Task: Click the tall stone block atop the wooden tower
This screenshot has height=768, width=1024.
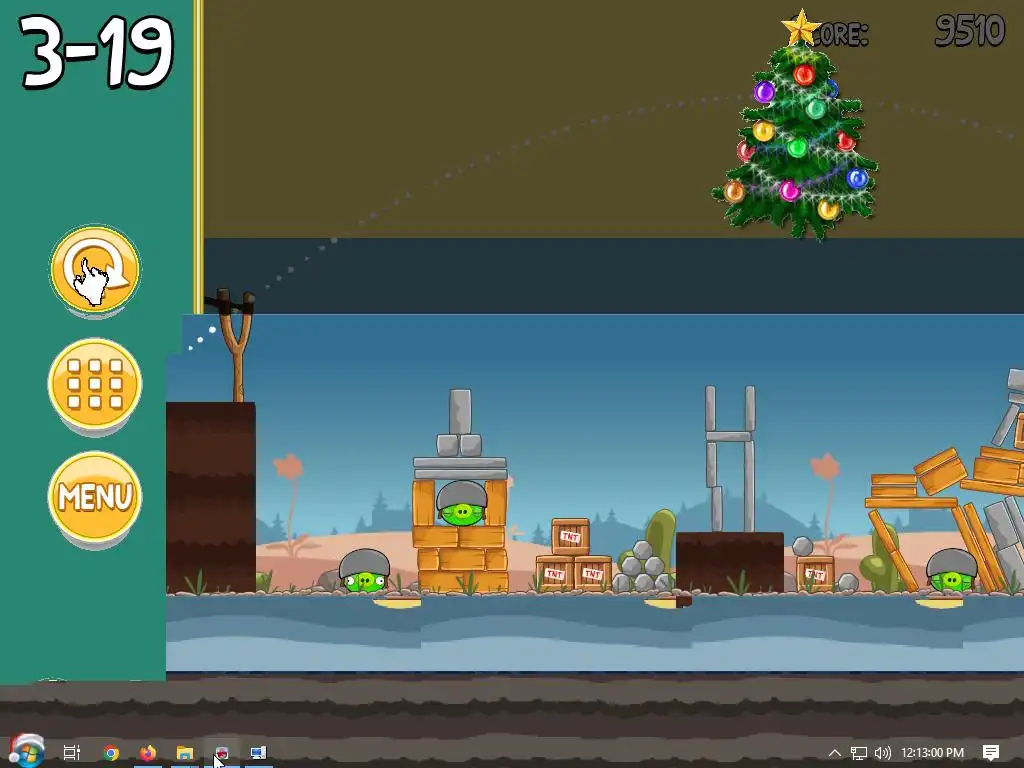Action: click(x=460, y=412)
